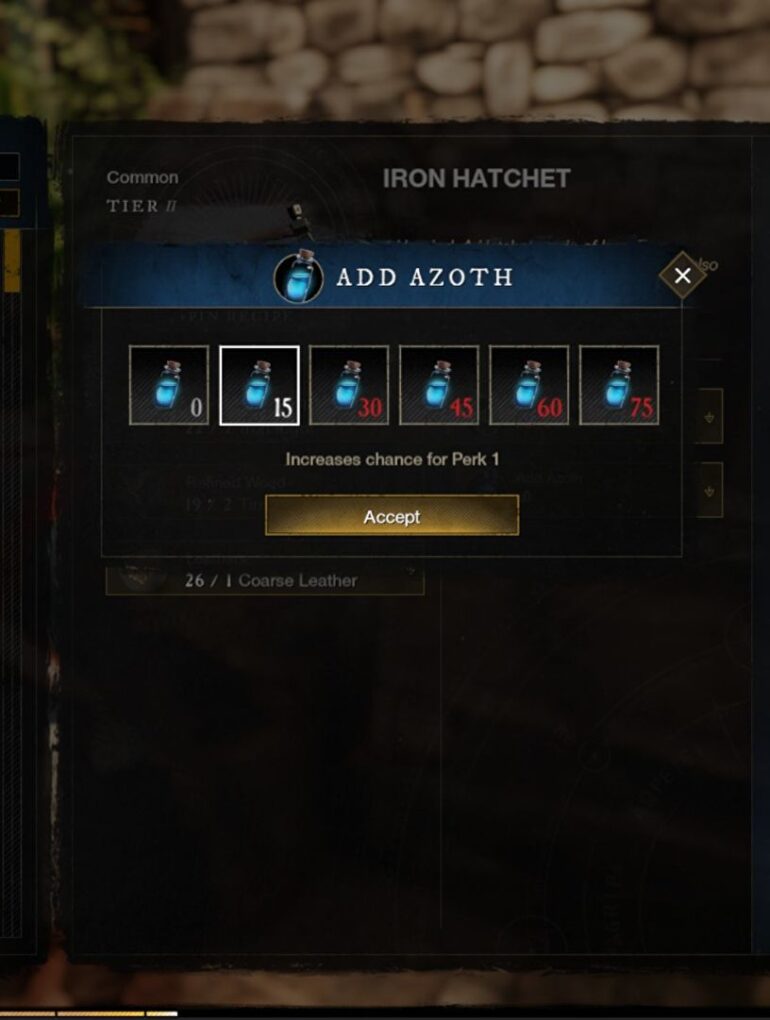Expand the upper ingredient dropdown arrow on right

click(710, 416)
